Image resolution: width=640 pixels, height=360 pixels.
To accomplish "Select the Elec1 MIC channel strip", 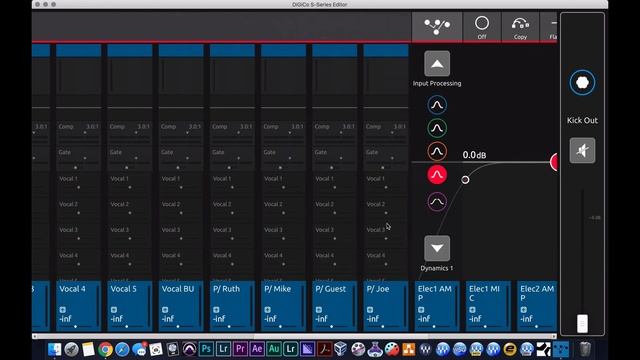I will [488, 306].
